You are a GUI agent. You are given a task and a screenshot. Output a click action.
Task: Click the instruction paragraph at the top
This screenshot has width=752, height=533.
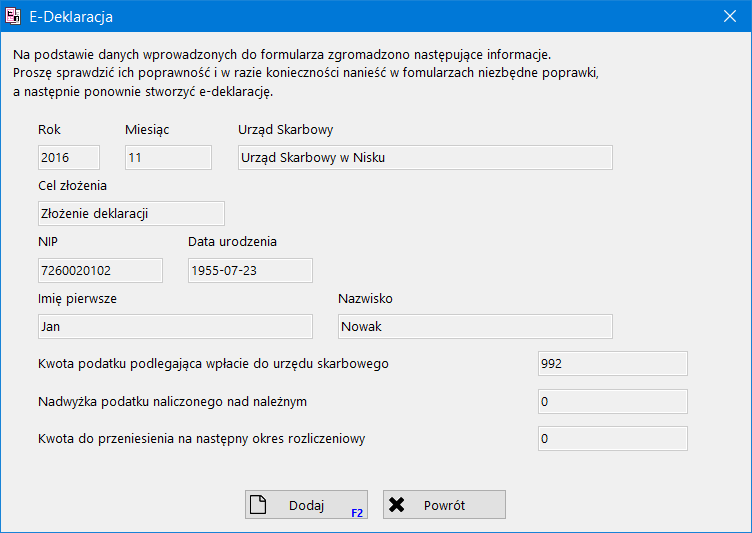click(x=306, y=73)
